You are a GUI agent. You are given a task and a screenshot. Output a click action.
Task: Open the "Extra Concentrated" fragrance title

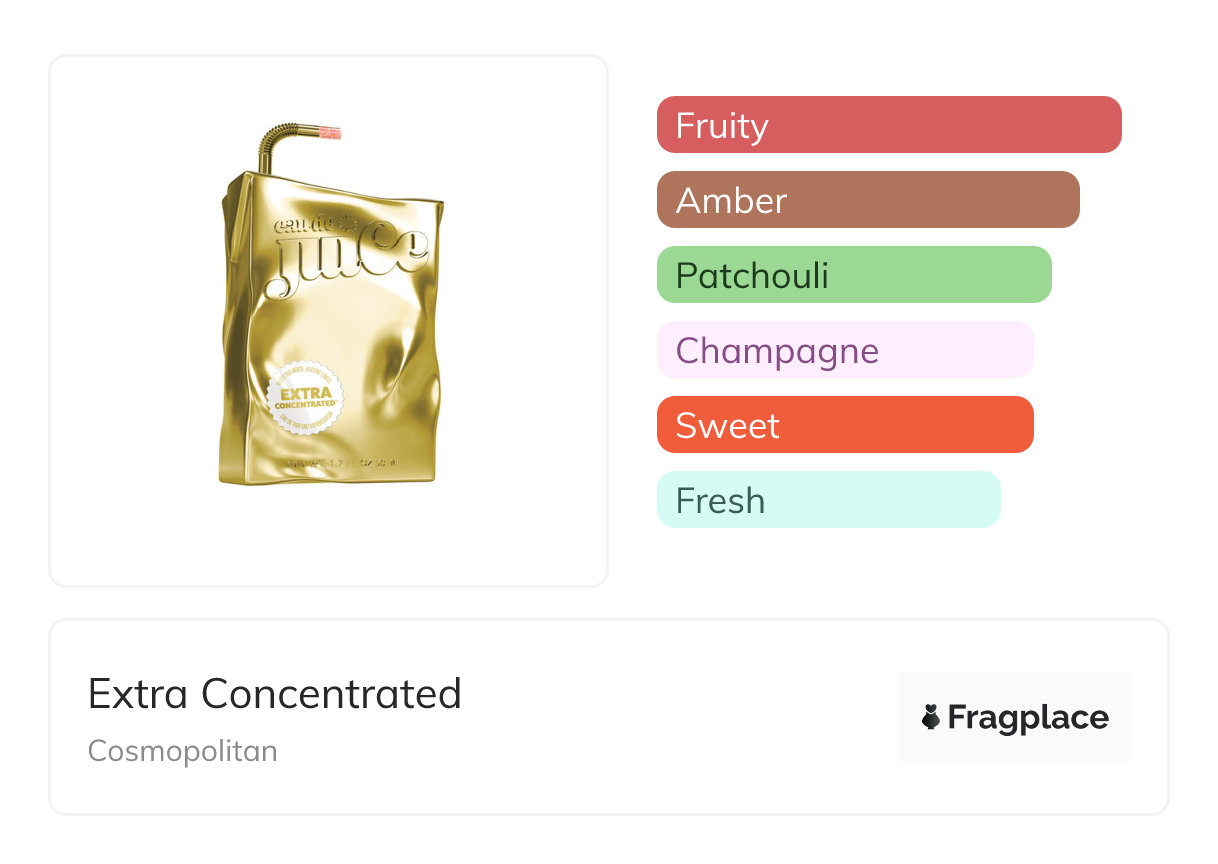click(275, 693)
